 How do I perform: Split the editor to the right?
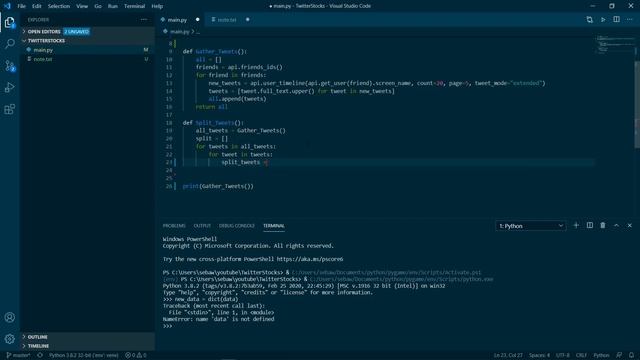click(x=616, y=20)
